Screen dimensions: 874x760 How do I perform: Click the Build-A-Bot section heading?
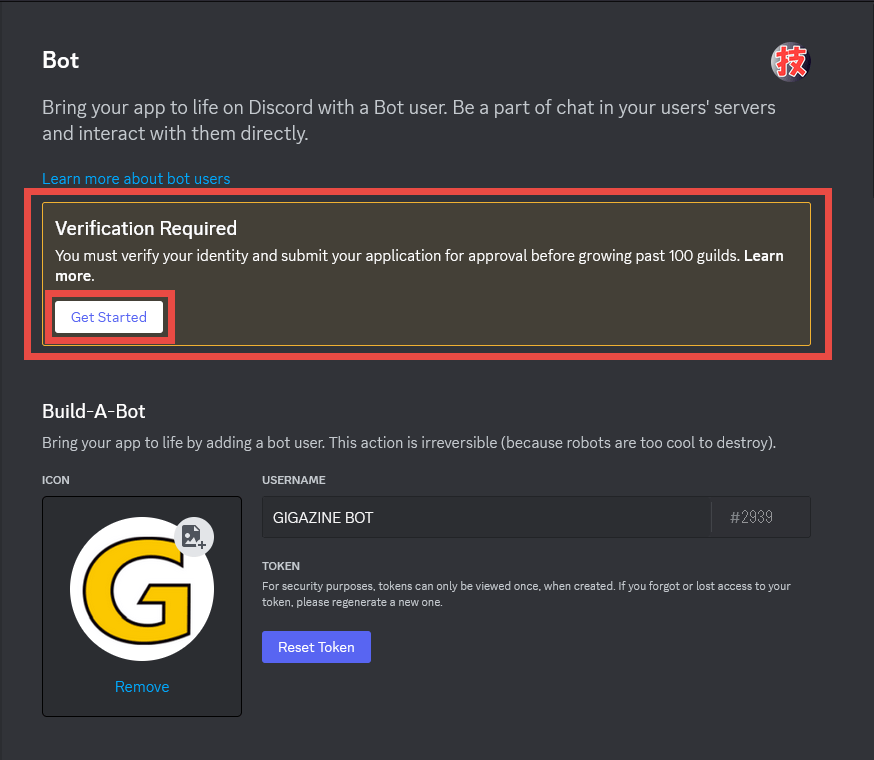pos(94,411)
